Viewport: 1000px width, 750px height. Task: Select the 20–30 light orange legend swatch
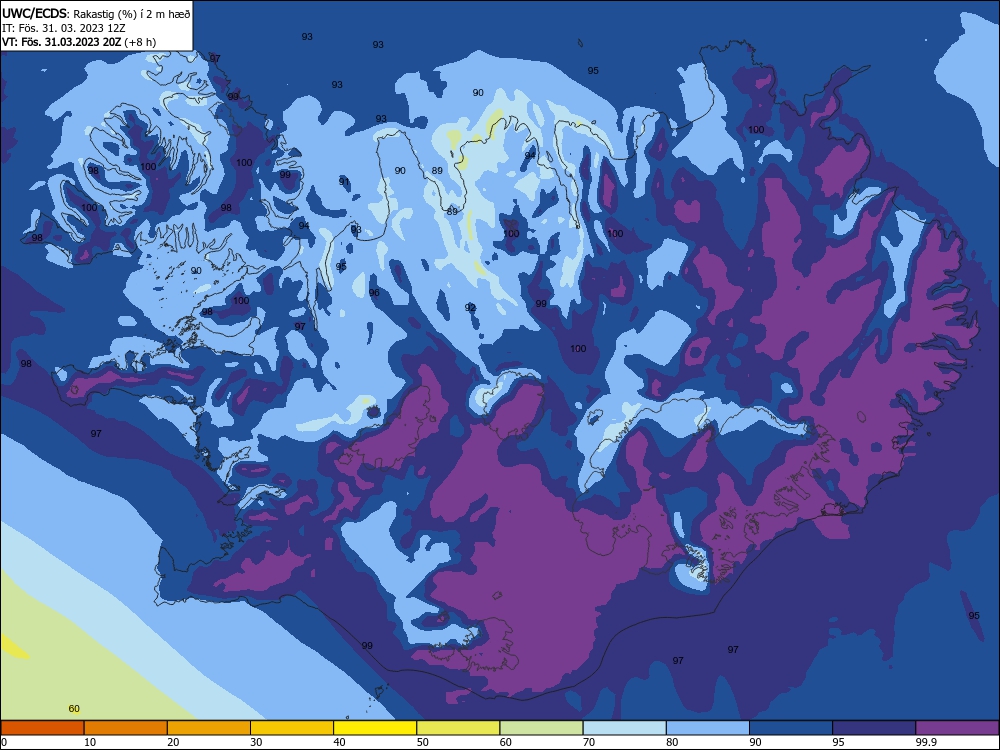pos(209,728)
